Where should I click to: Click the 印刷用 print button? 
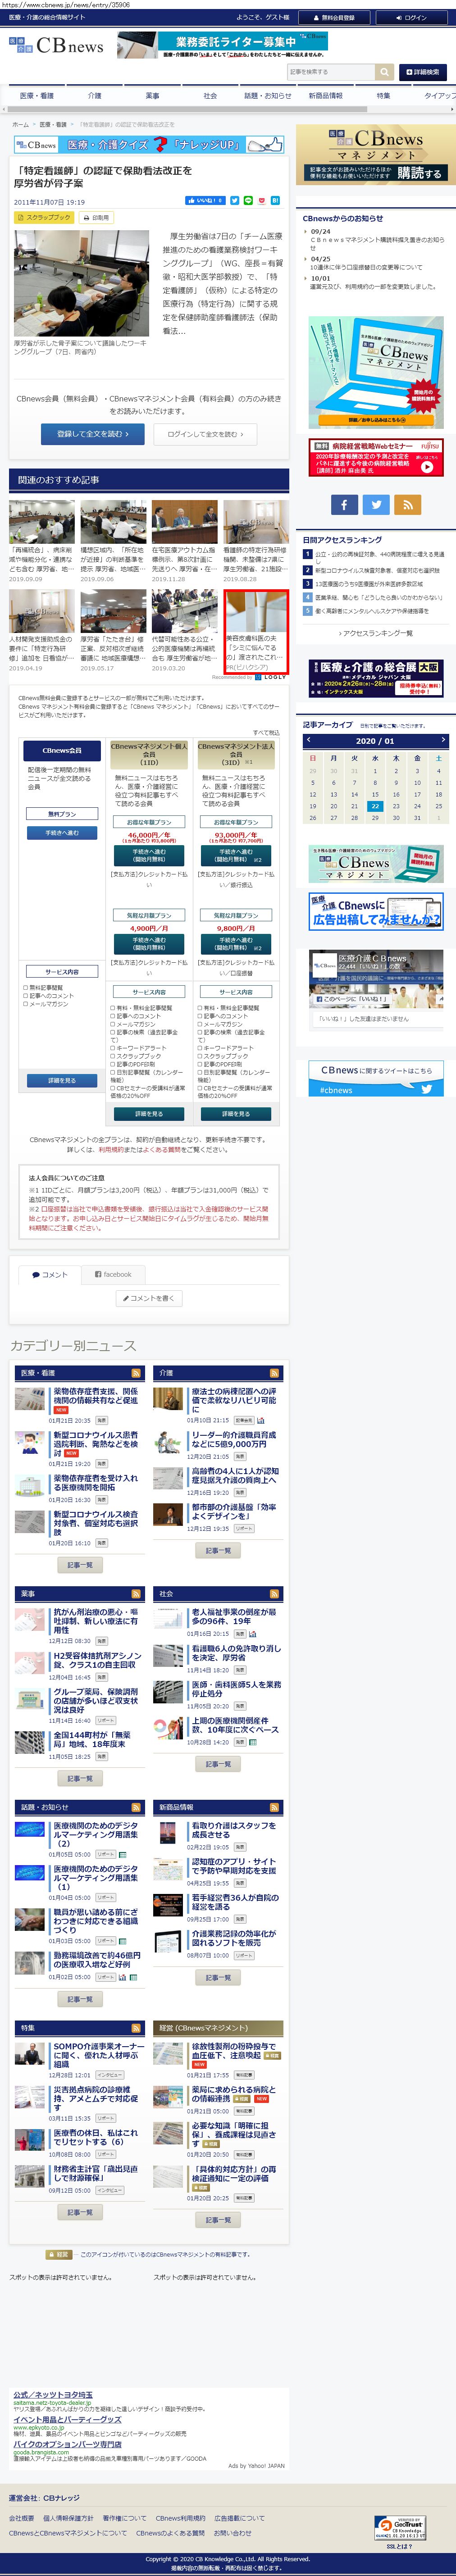[97, 217]
